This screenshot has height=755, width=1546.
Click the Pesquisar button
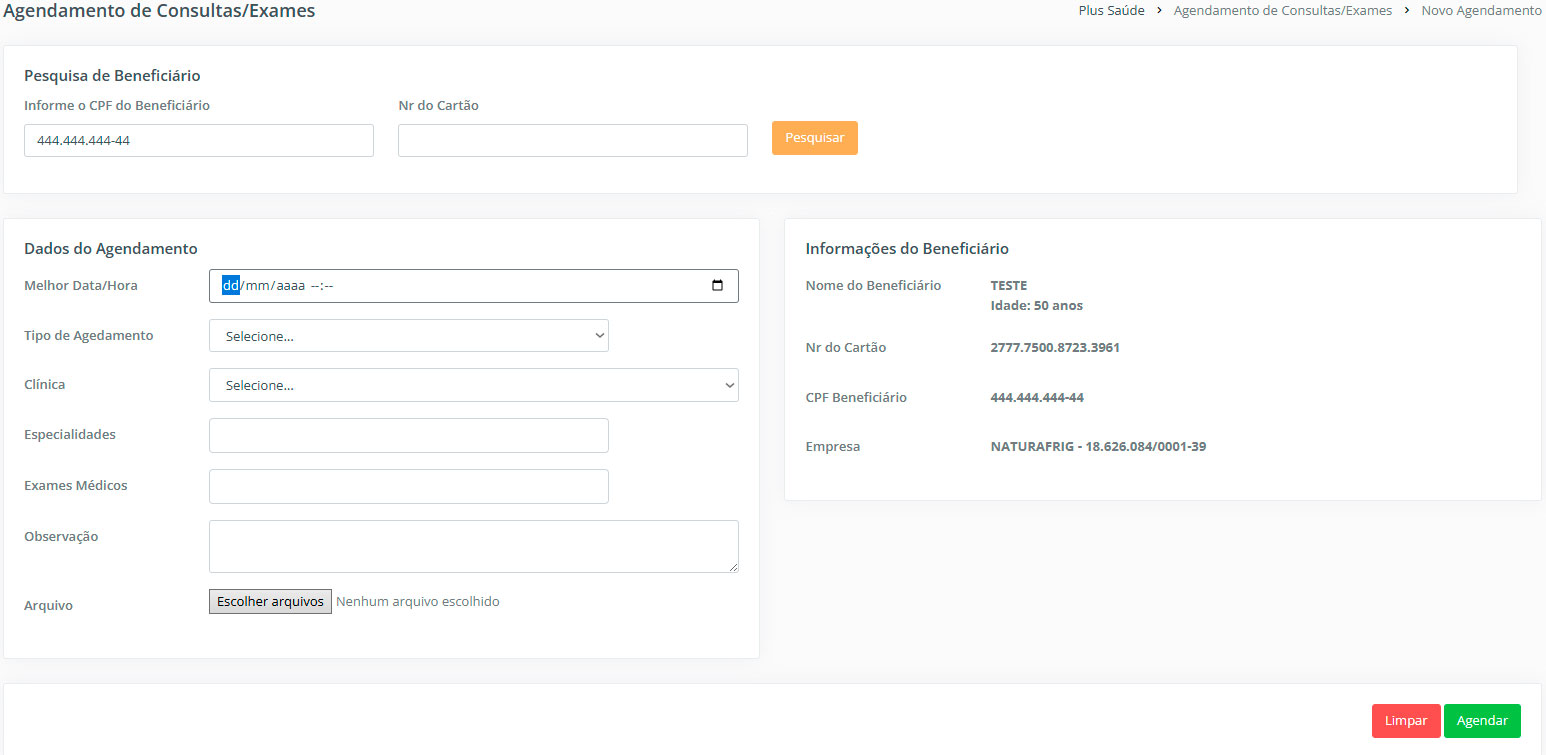click(x=814, y=138)
